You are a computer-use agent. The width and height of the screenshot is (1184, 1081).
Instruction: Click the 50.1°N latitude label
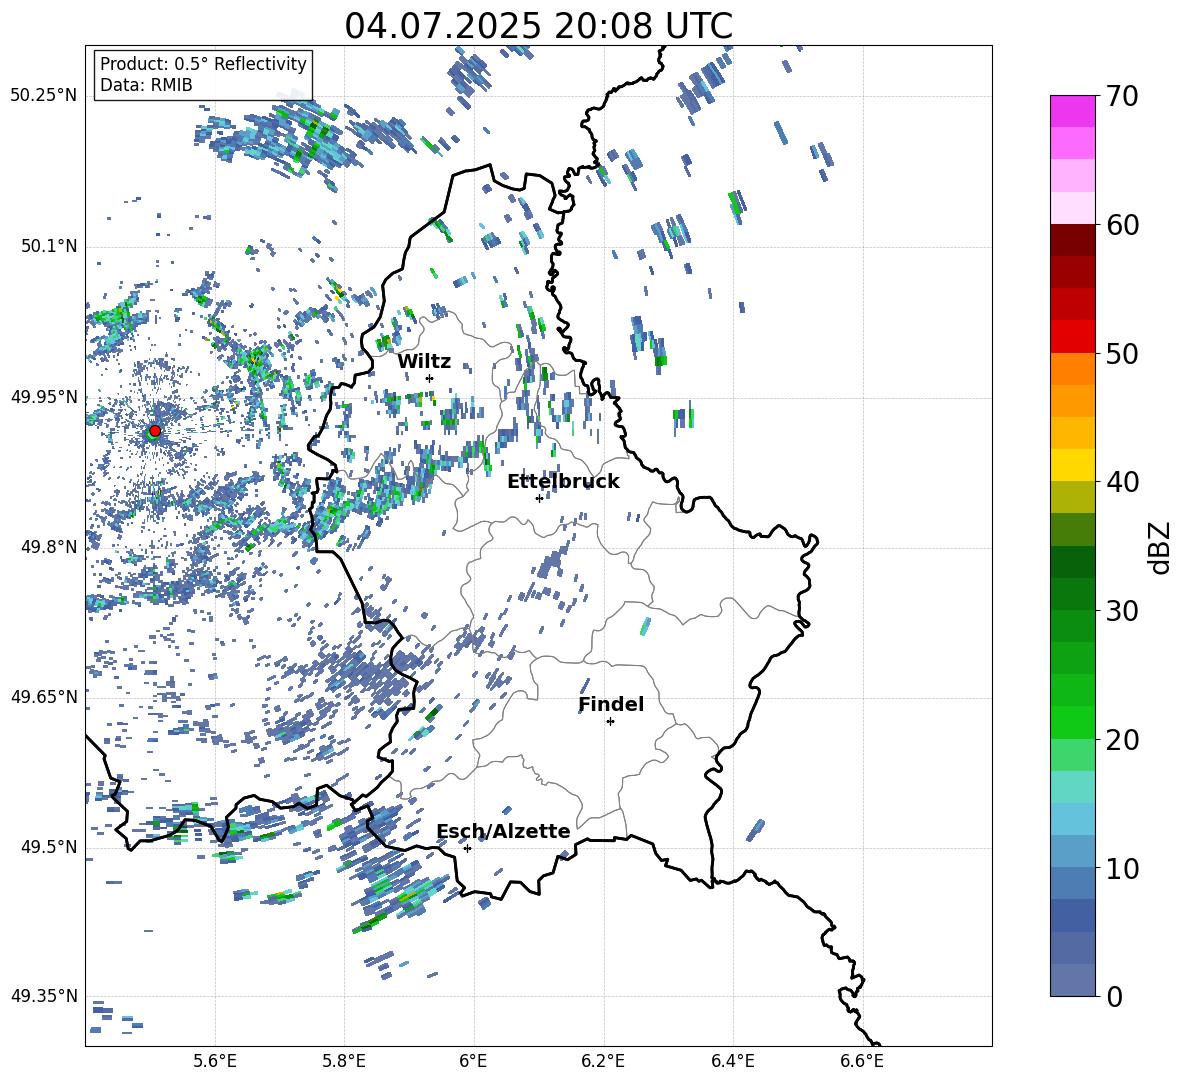click(x=49, y=246)
